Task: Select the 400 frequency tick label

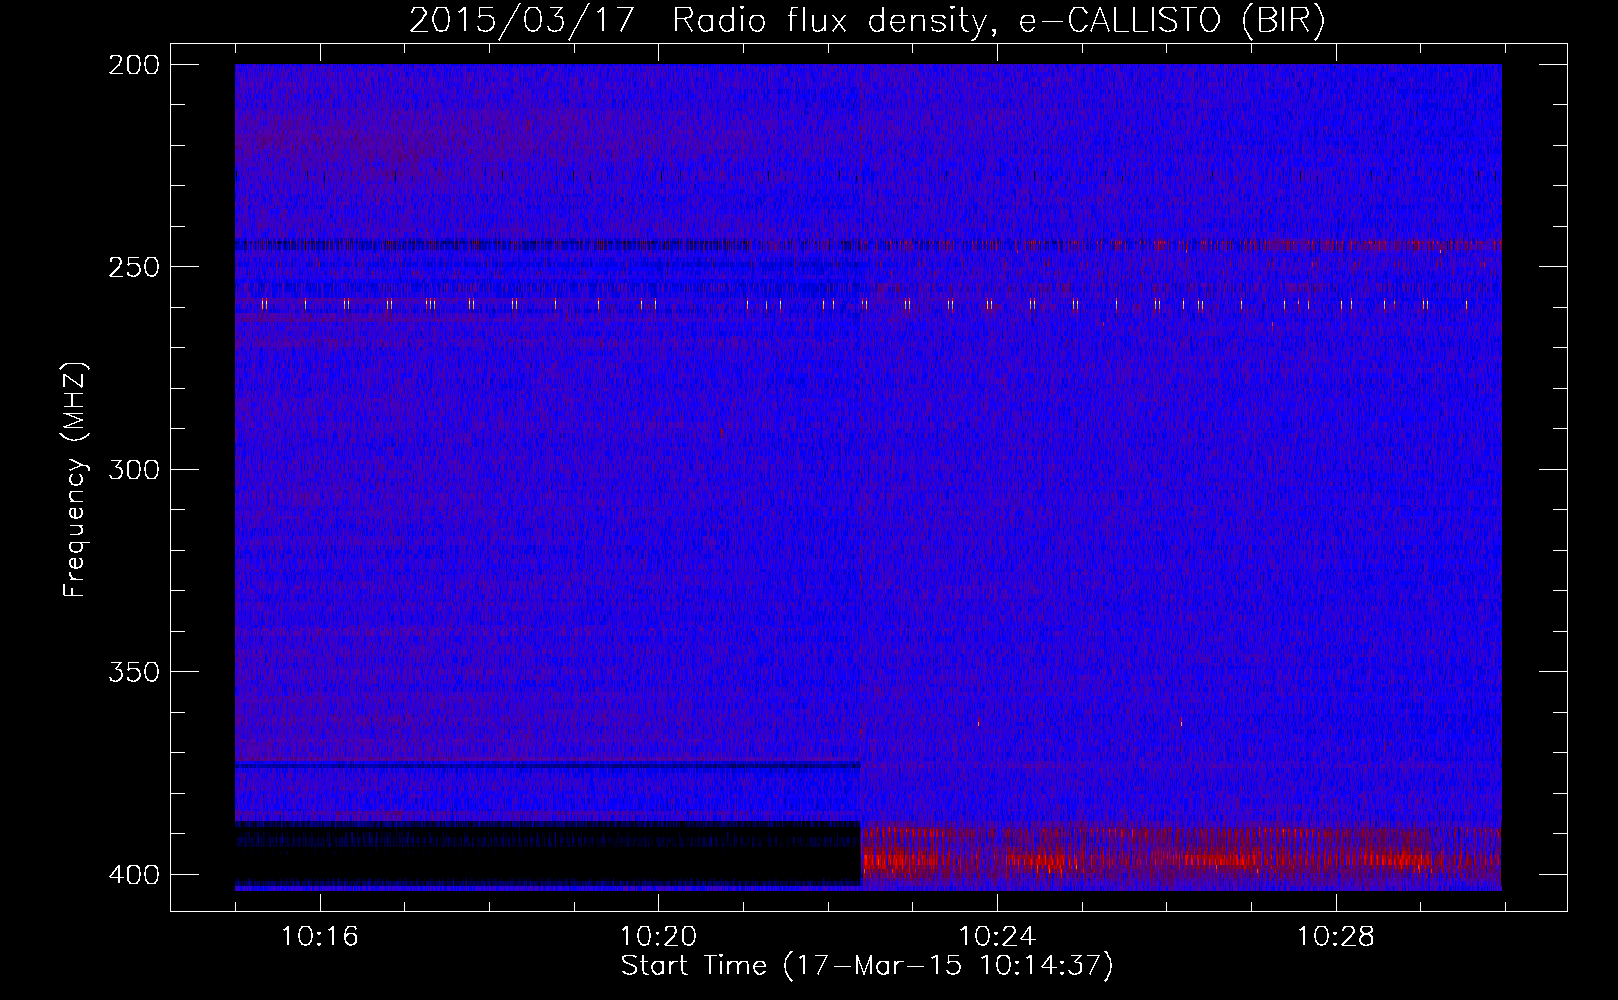Action: tap(134, 874)
